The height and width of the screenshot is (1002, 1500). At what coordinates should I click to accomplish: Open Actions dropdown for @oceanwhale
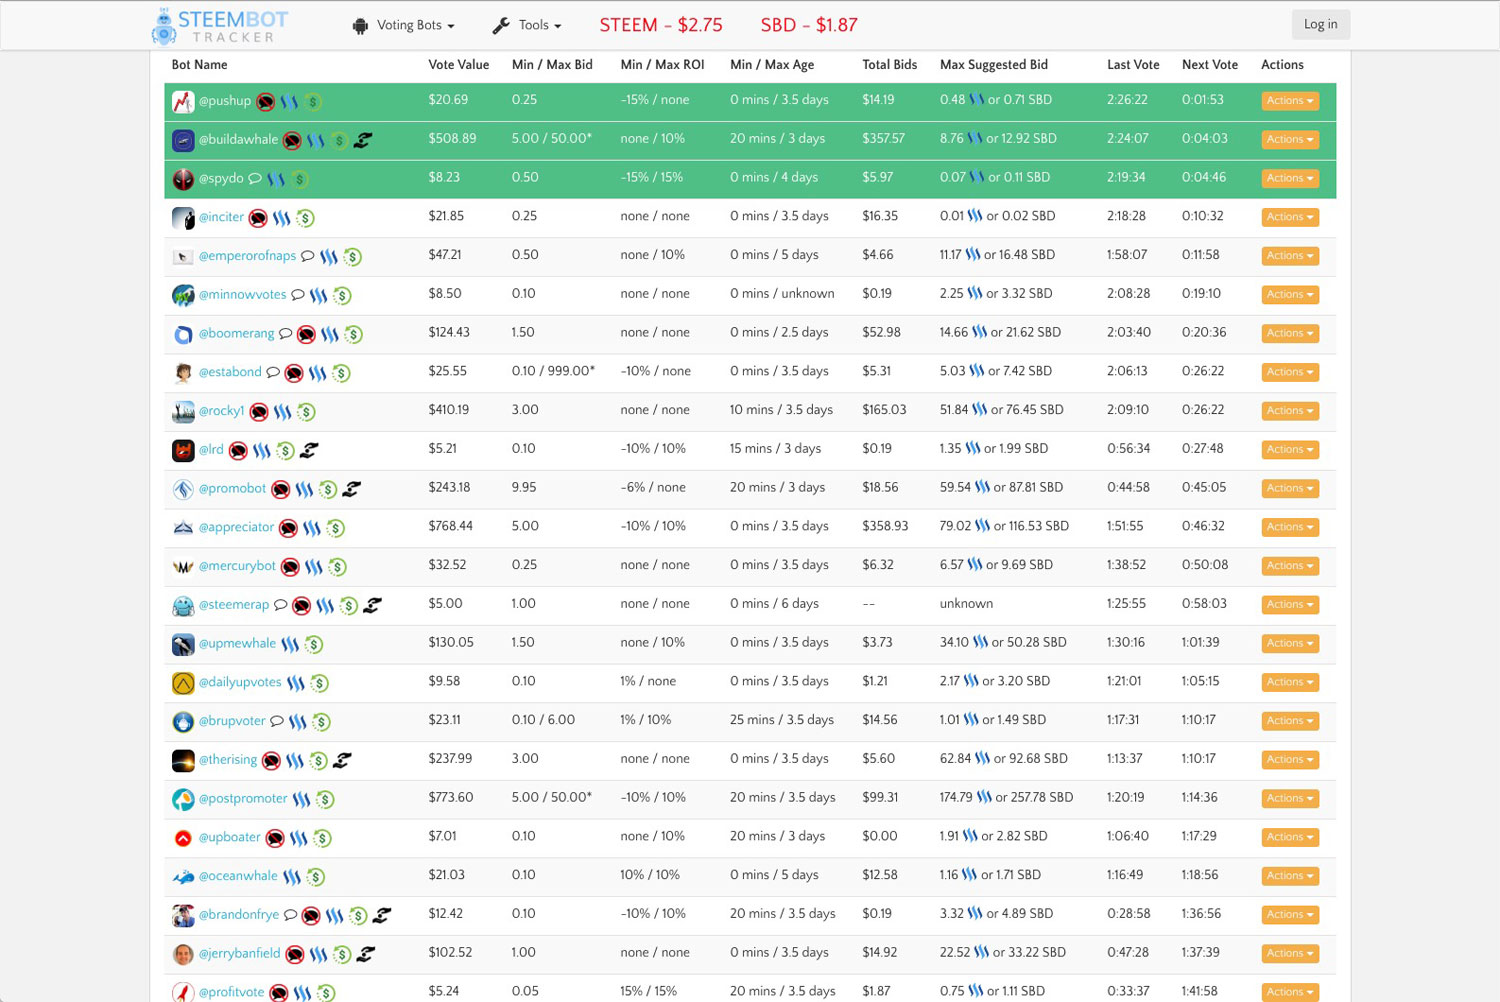coord(1290,876)
